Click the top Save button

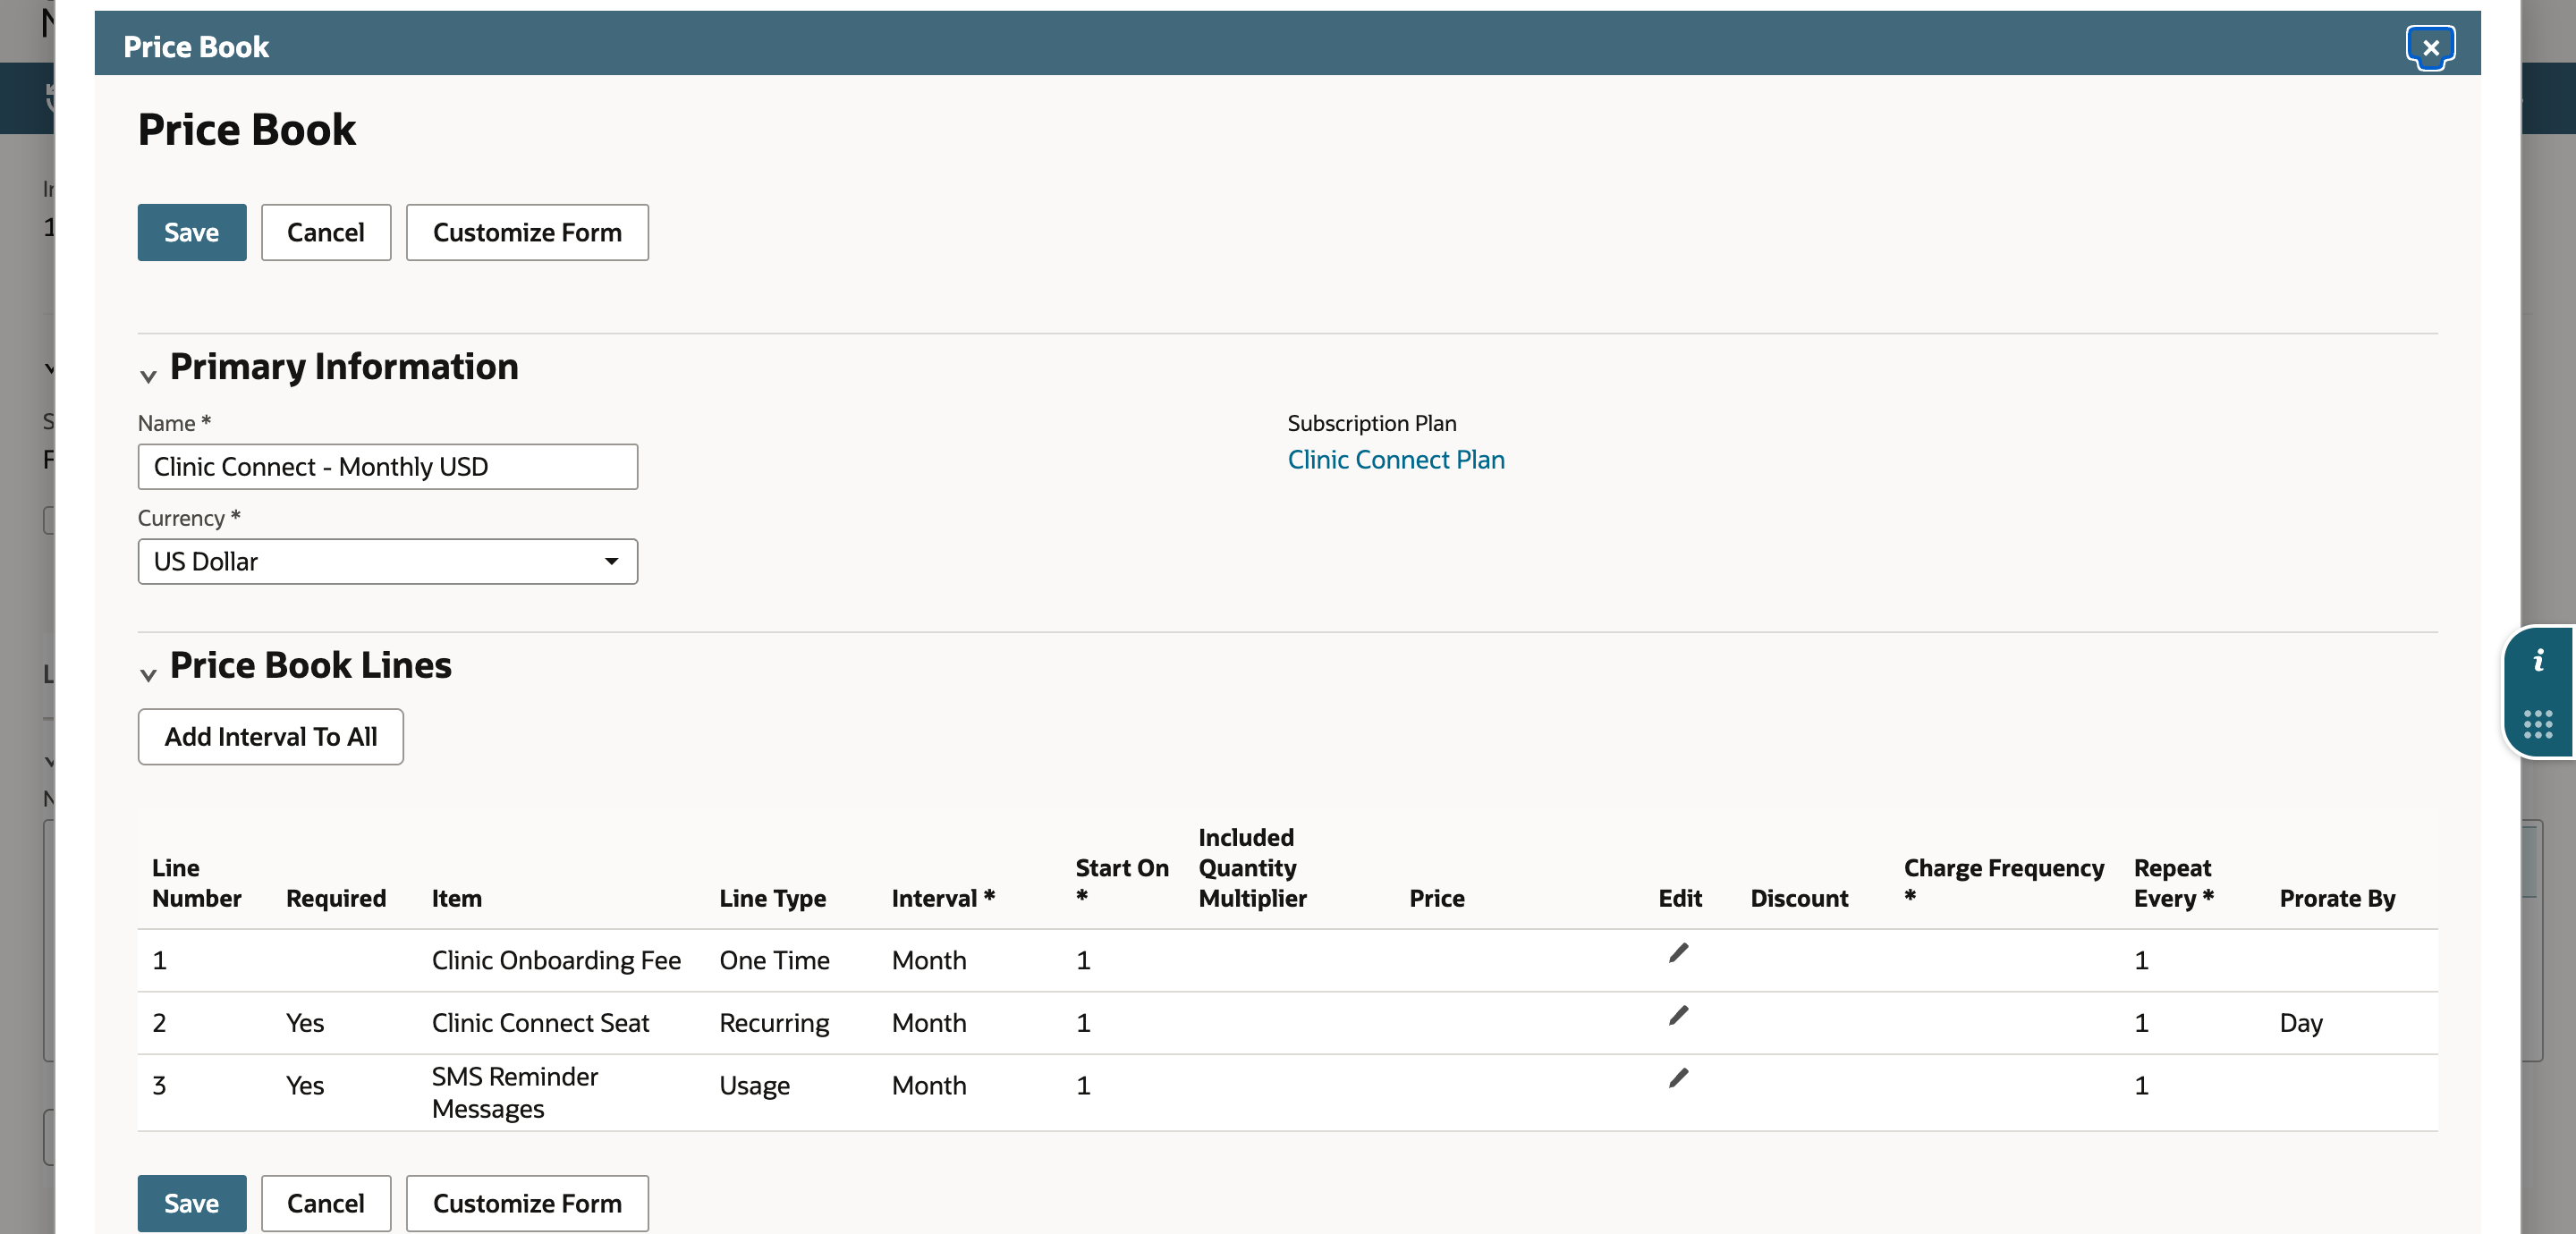(x=192, y=233)
